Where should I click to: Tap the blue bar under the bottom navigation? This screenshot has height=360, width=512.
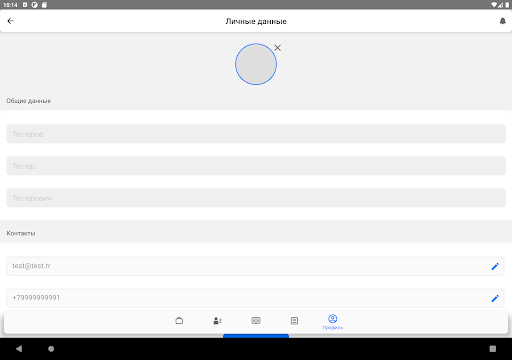[256, 336]
